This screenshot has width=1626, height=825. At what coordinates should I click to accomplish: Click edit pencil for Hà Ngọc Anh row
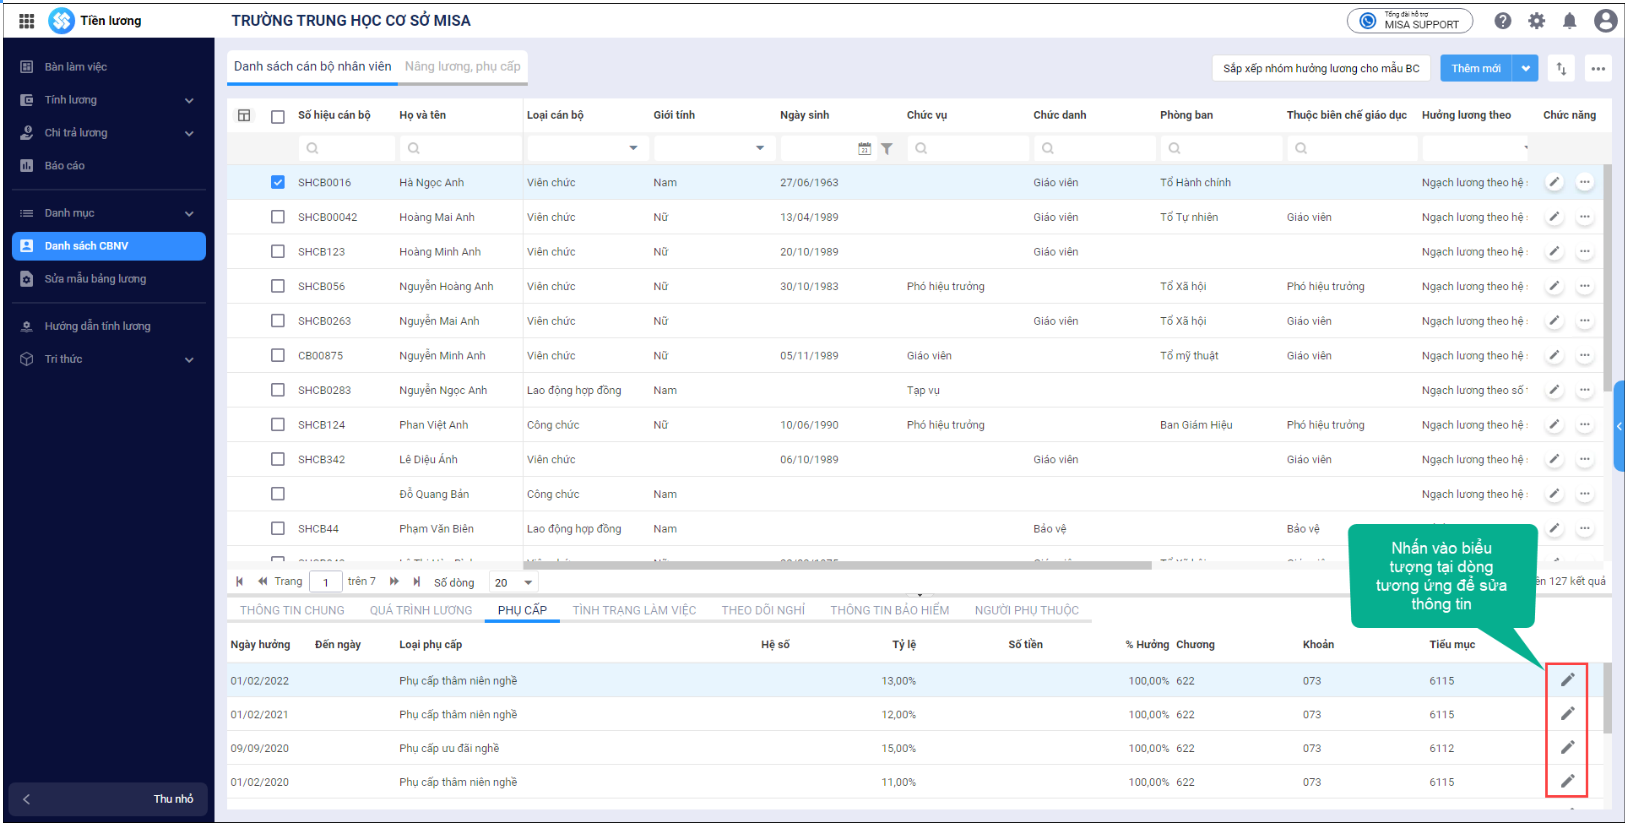tap(1554, 182)
